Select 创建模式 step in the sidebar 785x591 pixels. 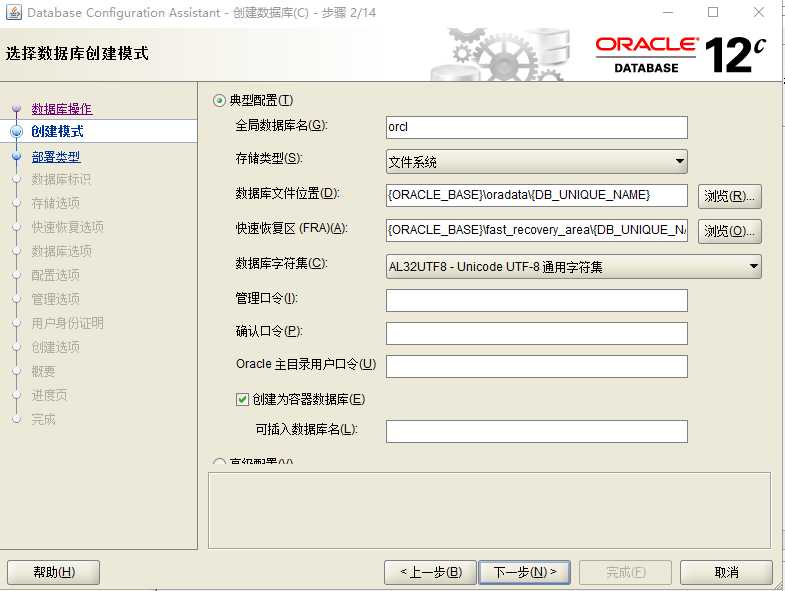click(x=57, y=131)
